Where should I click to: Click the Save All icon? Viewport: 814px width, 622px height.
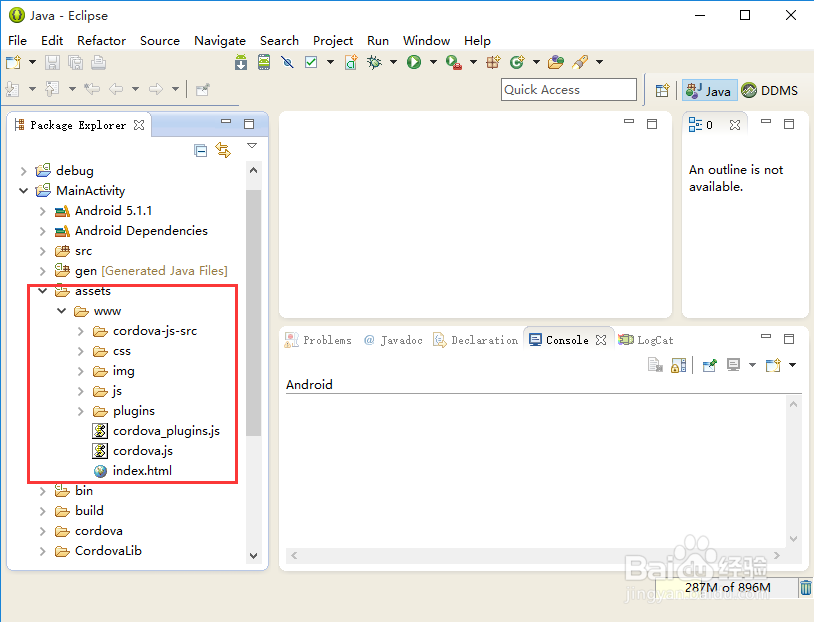pos(75,62)
